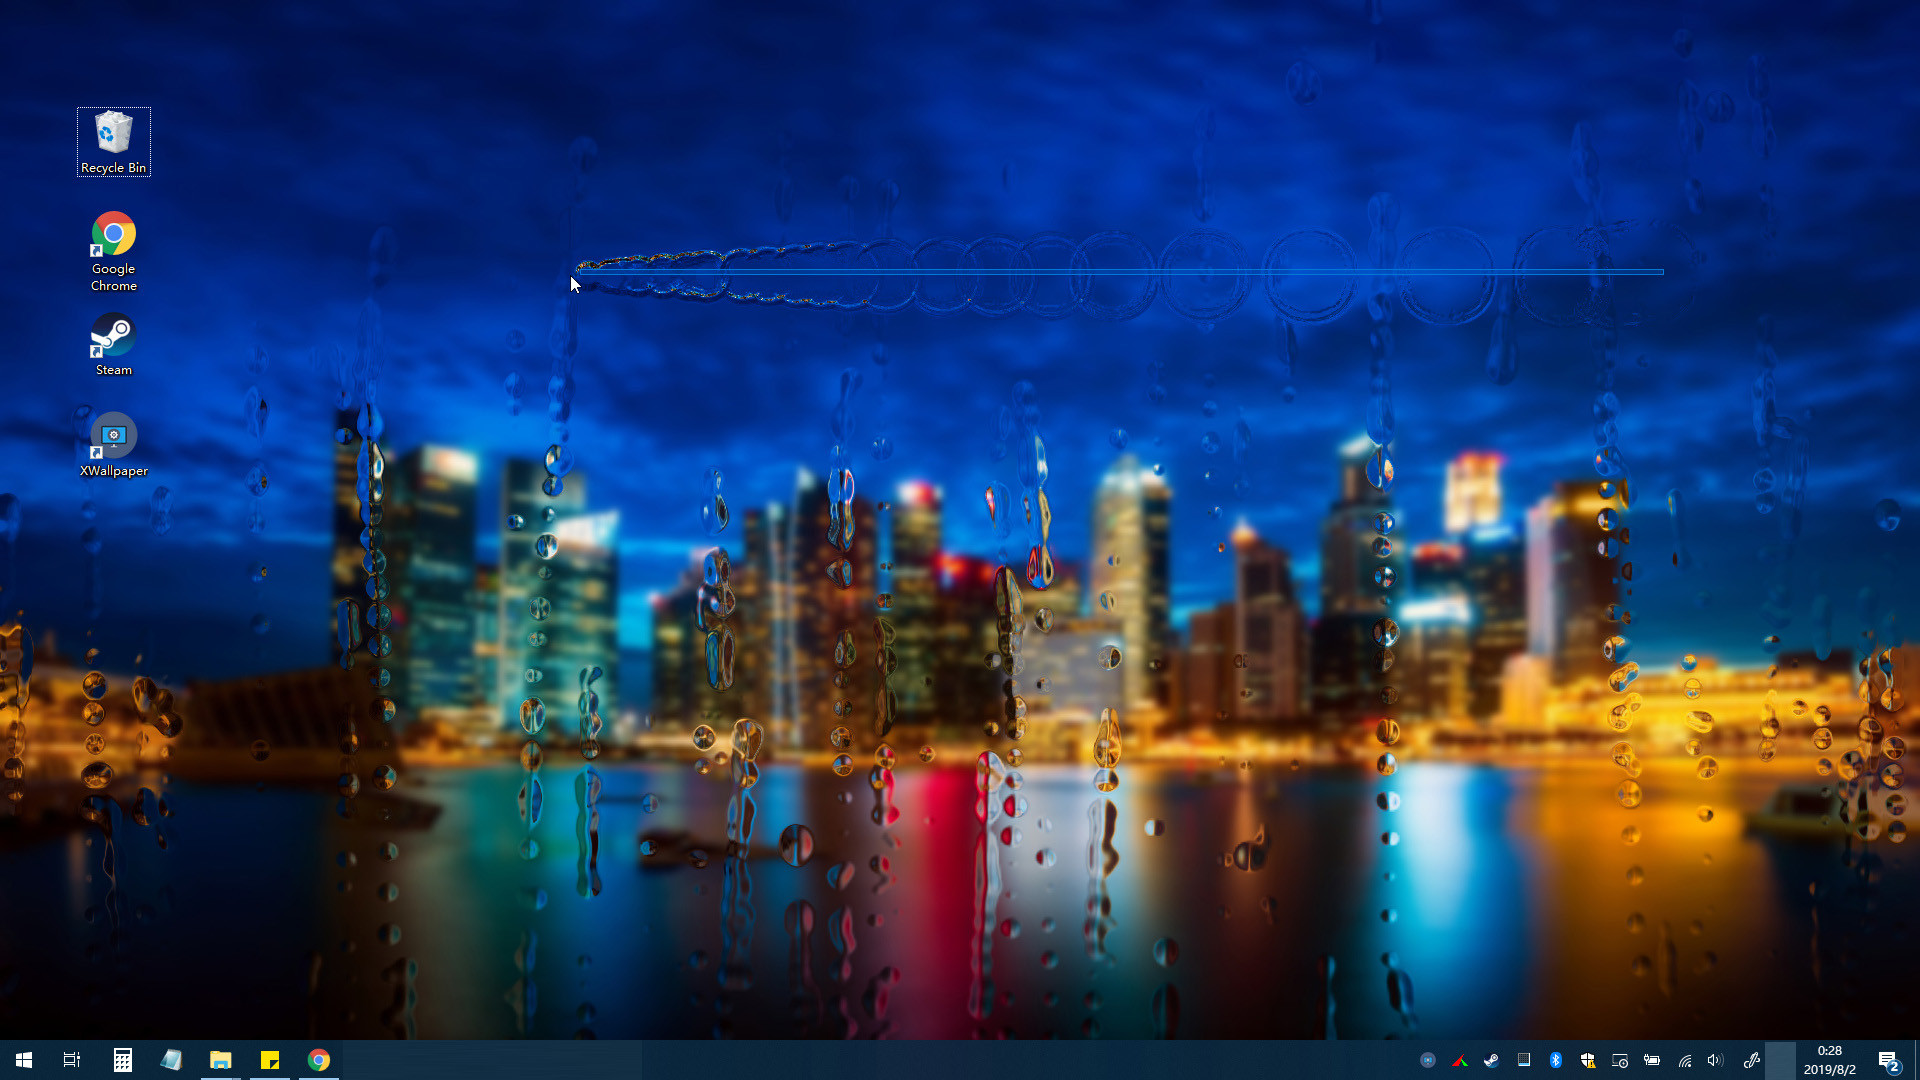Open Task View from the taskbar
The width and height of the screenshot is (1920, 1080).
point(72,1060)
